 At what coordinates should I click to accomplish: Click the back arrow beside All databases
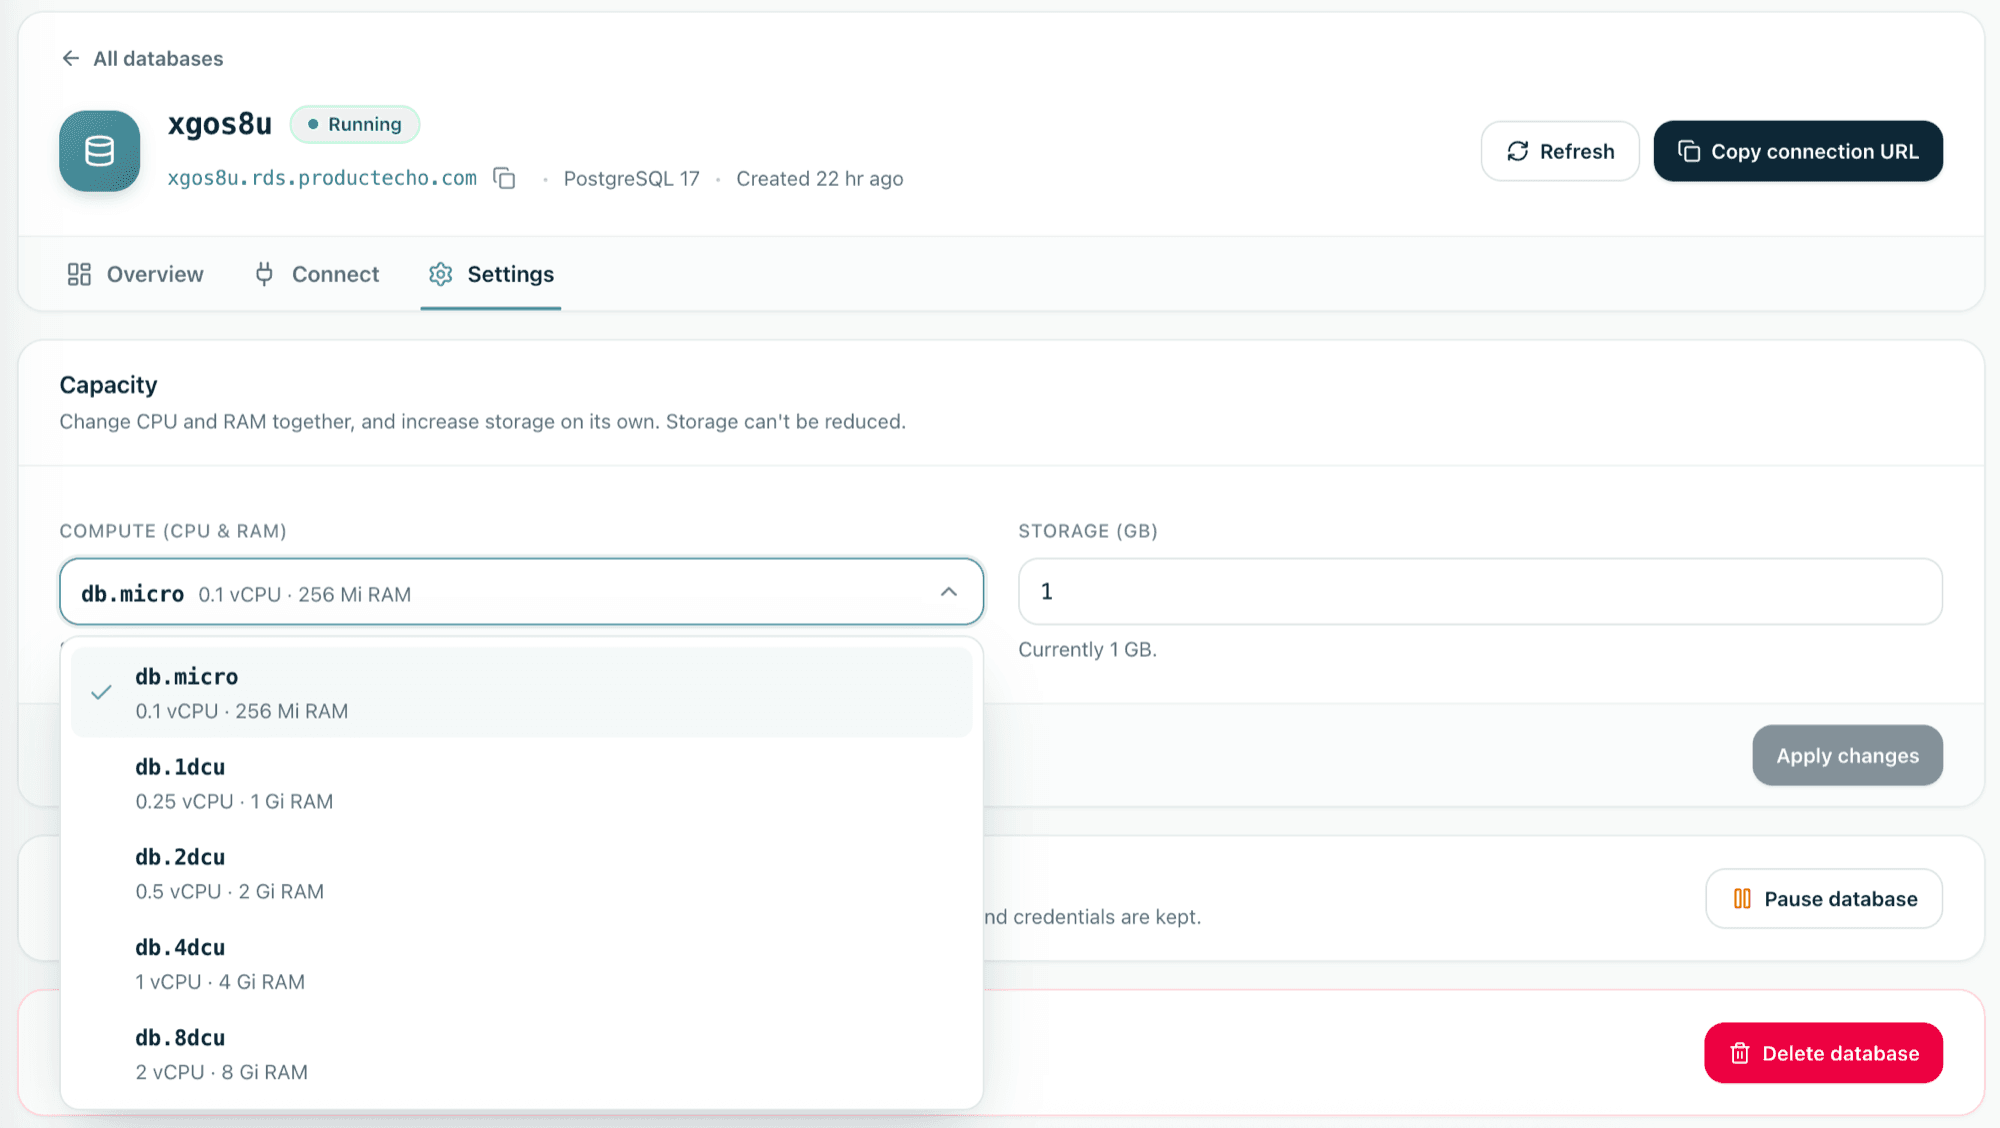70,58
